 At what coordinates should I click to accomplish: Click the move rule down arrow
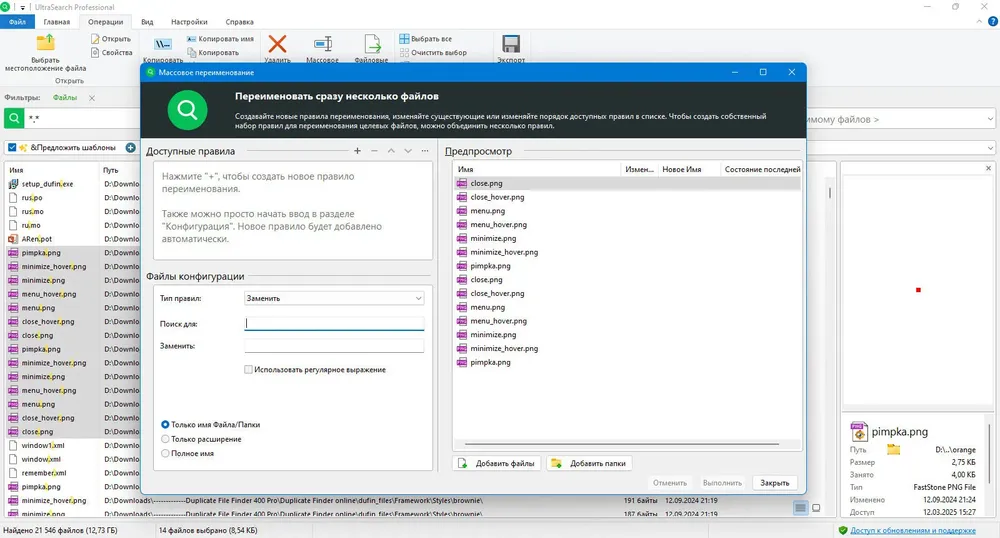(408, 151)
